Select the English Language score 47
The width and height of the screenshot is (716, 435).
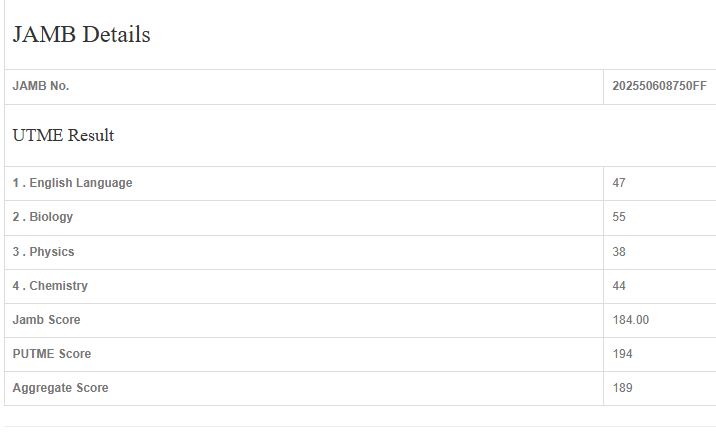[619, 183]
